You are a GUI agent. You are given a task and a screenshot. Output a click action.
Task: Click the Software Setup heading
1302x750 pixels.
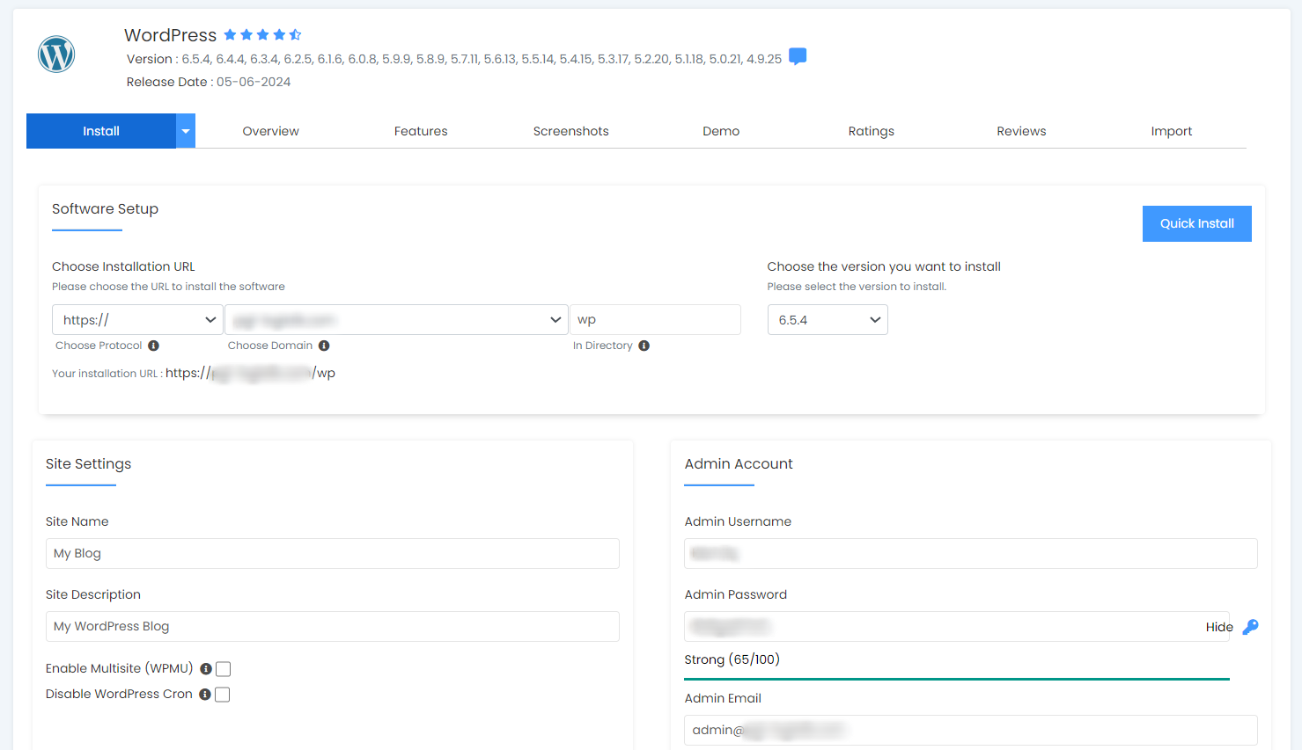[105, 209]
